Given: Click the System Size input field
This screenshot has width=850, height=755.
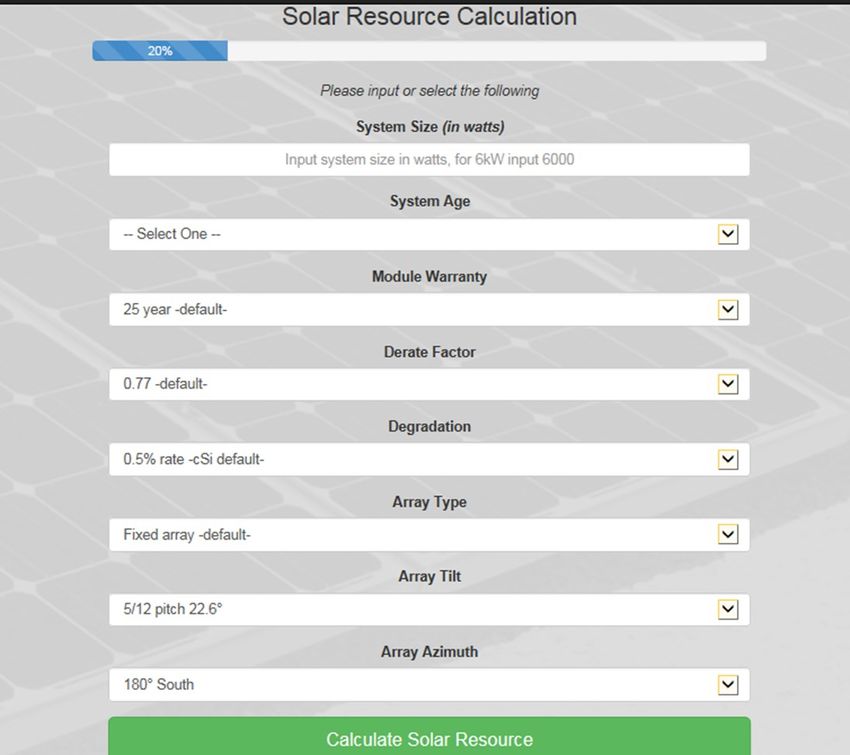Looking at the screenshot, I should tap(429, 159).
